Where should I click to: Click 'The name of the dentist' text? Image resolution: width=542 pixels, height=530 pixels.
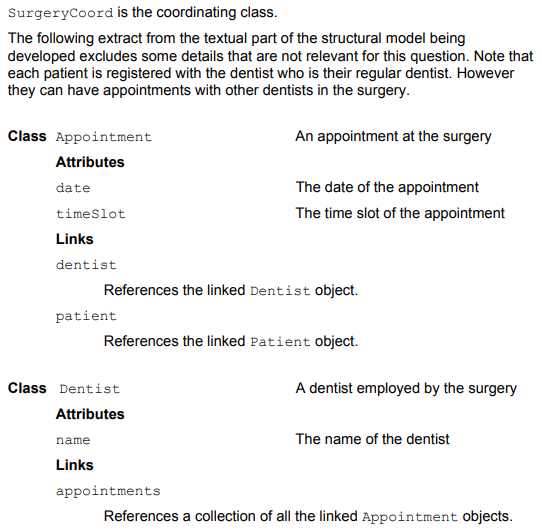coord(373,439)
